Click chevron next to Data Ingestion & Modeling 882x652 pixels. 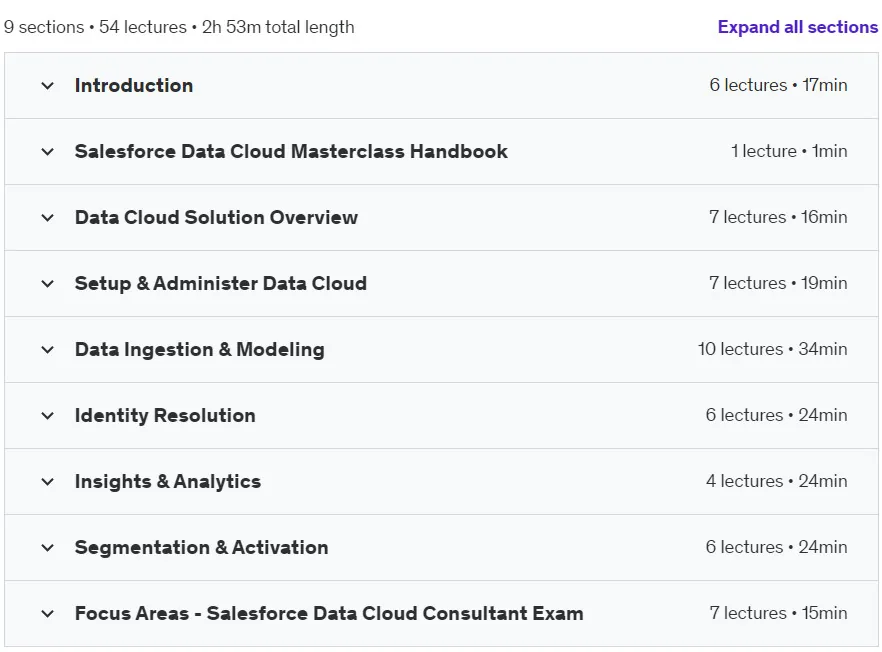click(48, 350)
